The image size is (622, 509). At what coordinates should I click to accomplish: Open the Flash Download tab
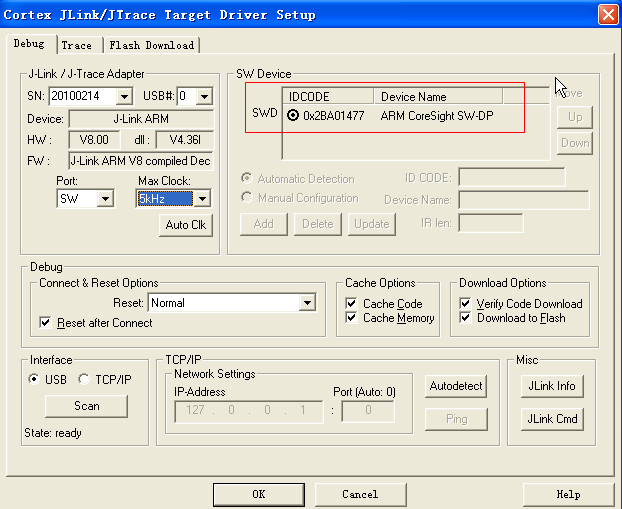point(152,45)
